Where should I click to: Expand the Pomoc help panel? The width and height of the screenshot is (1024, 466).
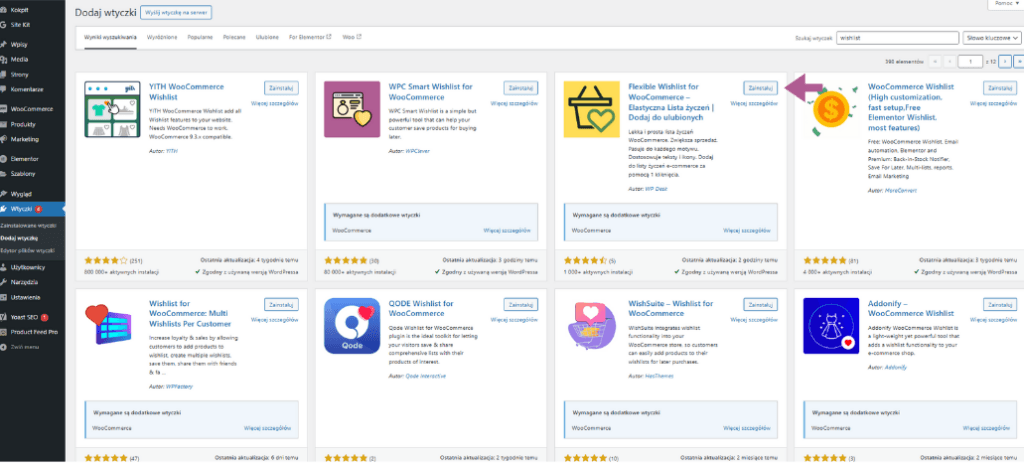point(1006,4)
